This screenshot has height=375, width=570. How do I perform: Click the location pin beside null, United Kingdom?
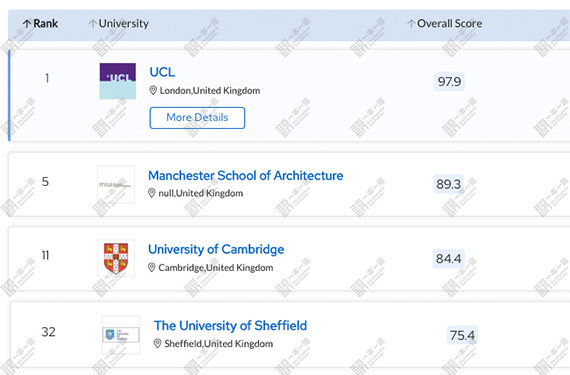[x=152, y=193]
